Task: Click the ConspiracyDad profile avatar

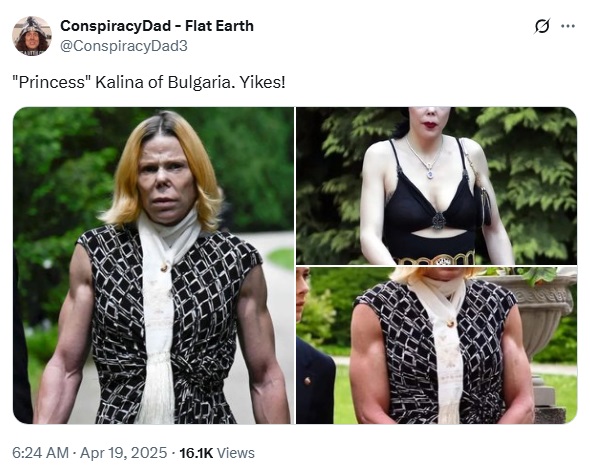Action: pyautogui.click(x=32, y=36)
